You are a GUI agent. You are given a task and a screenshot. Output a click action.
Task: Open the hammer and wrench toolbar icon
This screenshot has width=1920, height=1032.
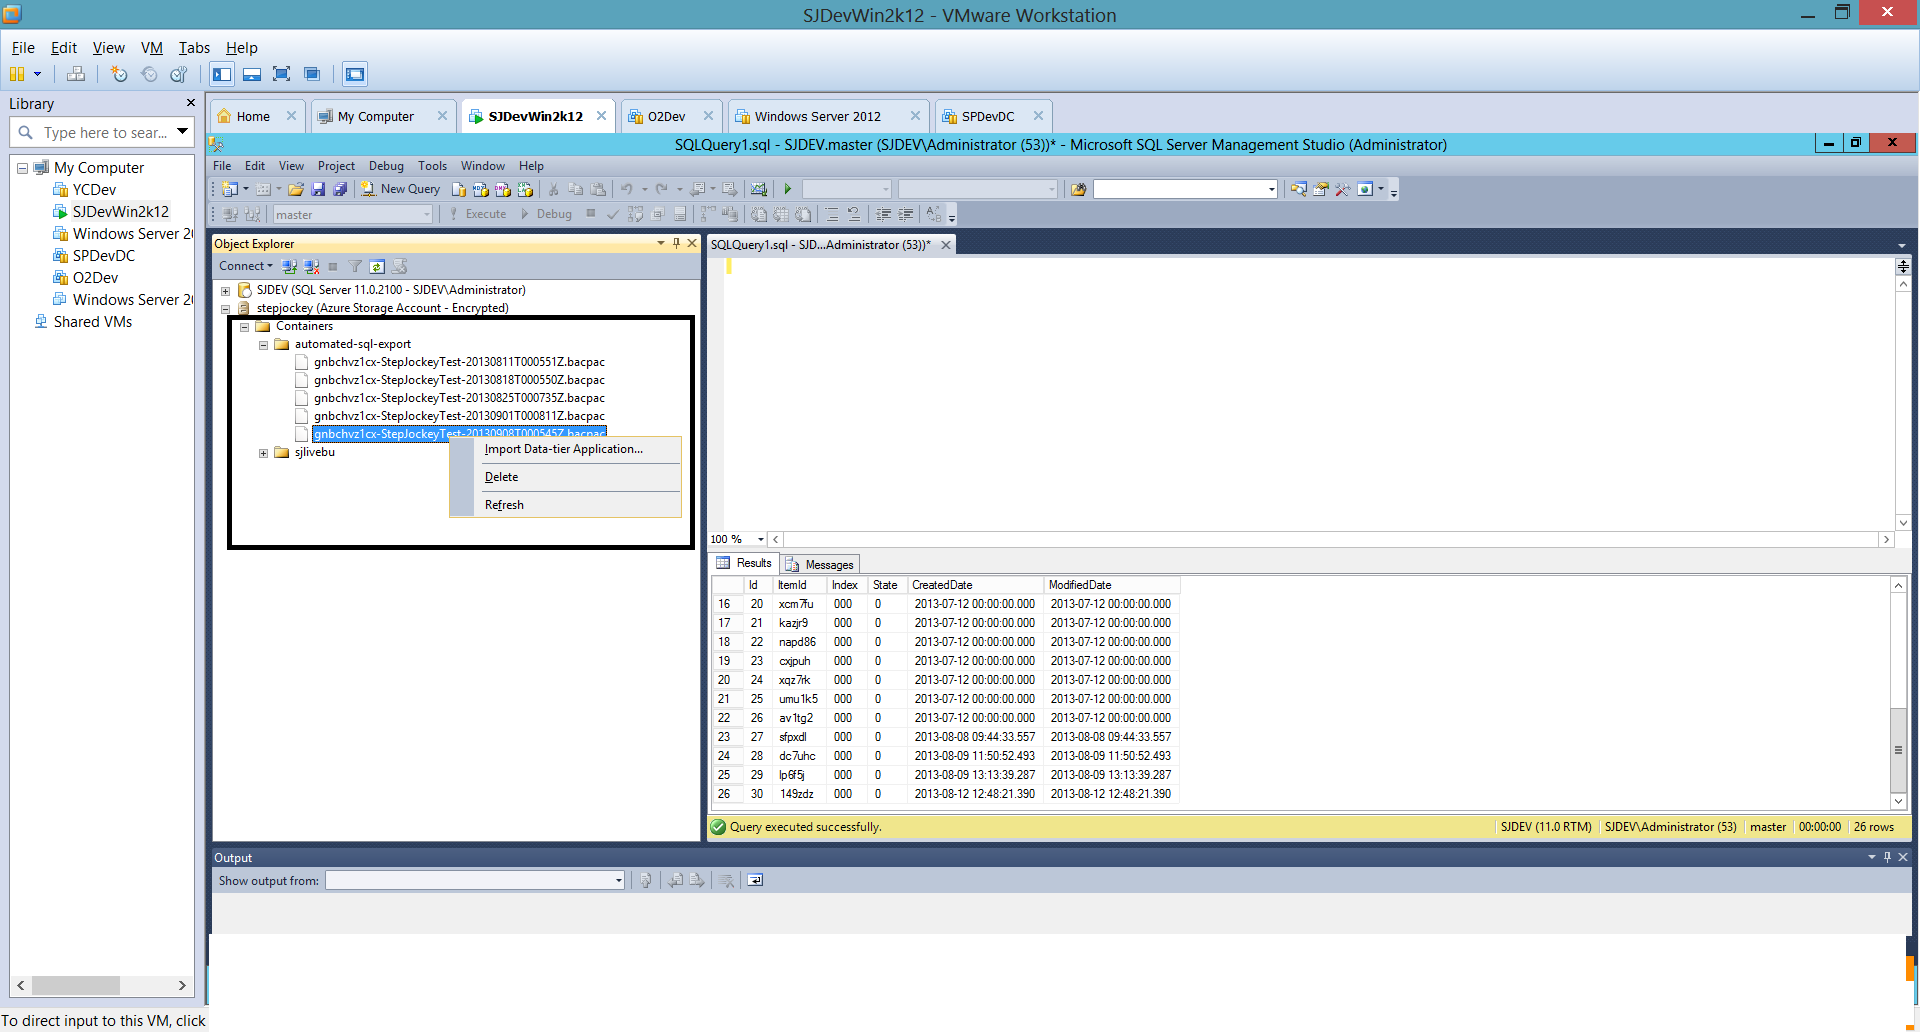[x=1343, y=189]
